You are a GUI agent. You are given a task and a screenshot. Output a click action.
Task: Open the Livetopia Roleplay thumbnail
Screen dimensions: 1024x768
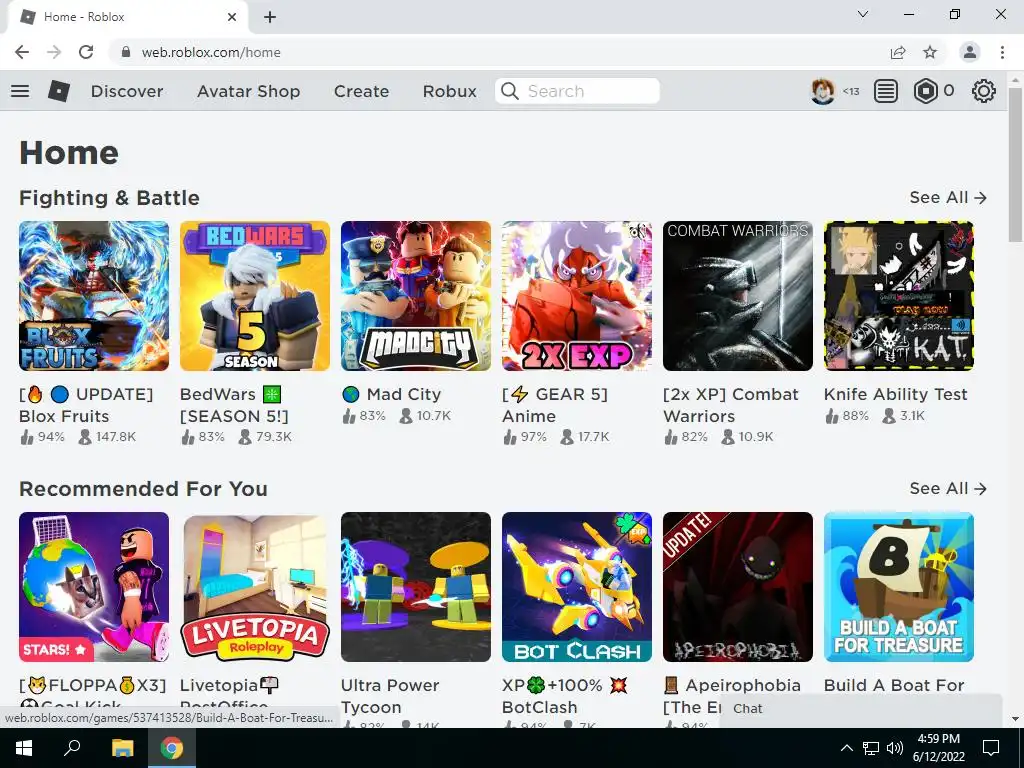click(x=255, y=587)
